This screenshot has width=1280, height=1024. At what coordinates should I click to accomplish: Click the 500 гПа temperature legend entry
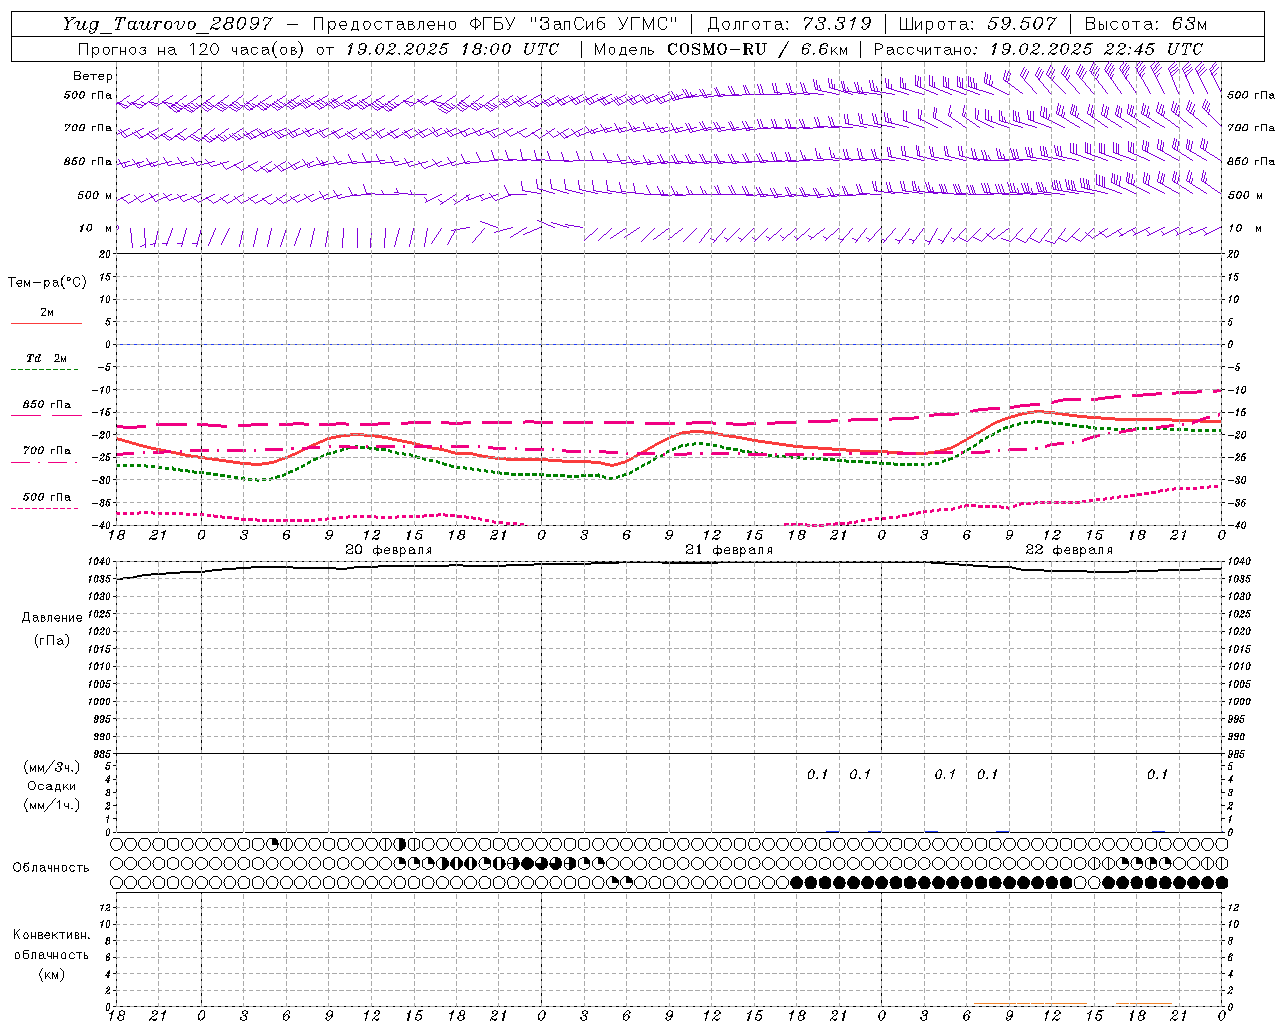(46, 497)
